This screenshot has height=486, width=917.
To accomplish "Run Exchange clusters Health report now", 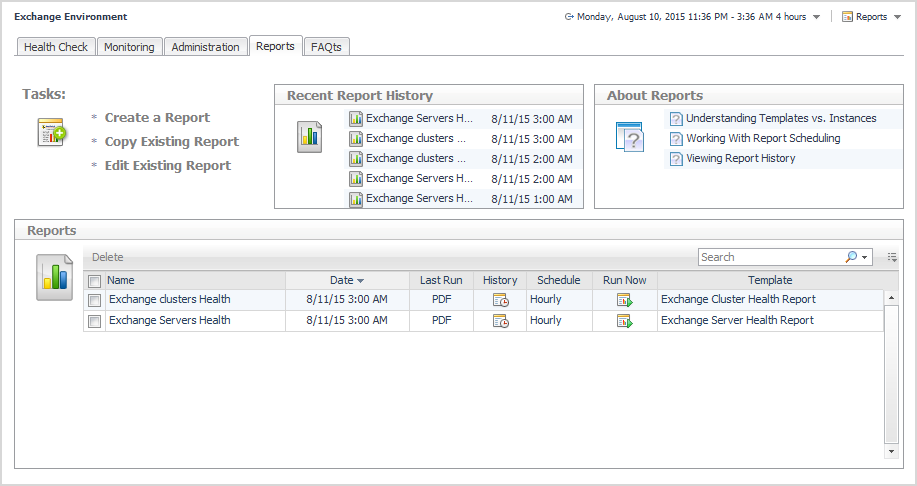I will (x=624, y=300).
